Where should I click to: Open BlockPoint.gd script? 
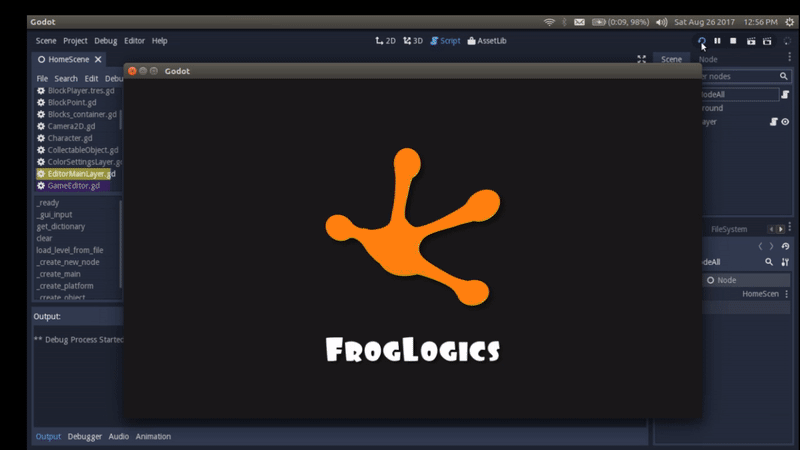(x=72, y=103)
